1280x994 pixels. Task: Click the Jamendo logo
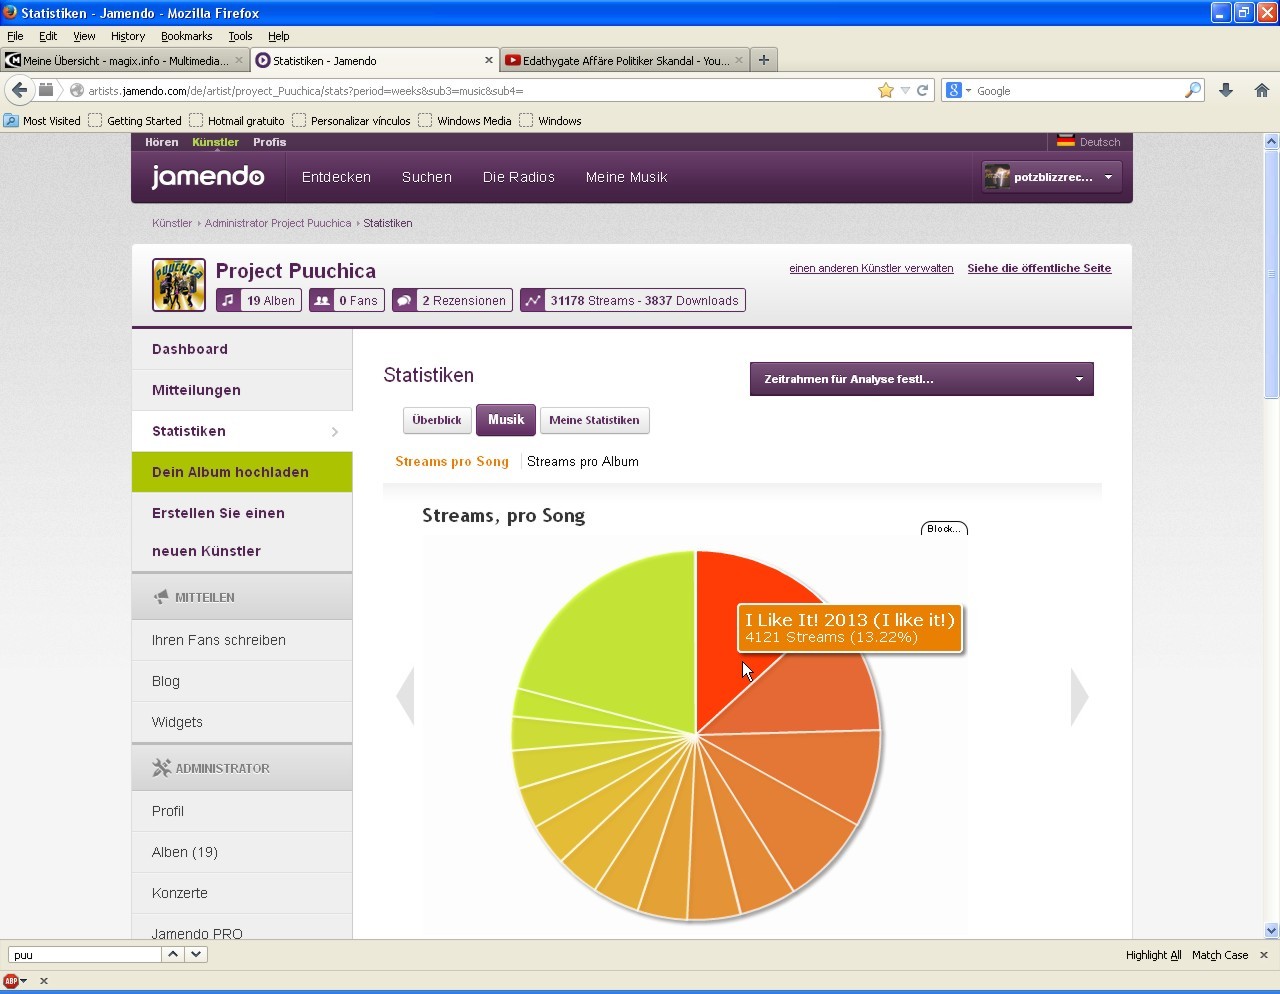pyautogui.click(x=208, y=176)
